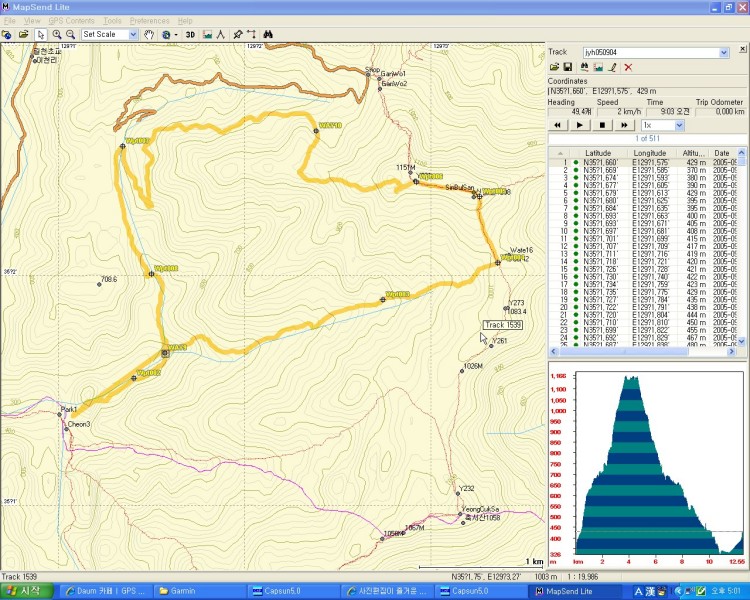Click the Coordinates value field
Viewport: 750px width, 600px height.
click(x=647, y=91)
